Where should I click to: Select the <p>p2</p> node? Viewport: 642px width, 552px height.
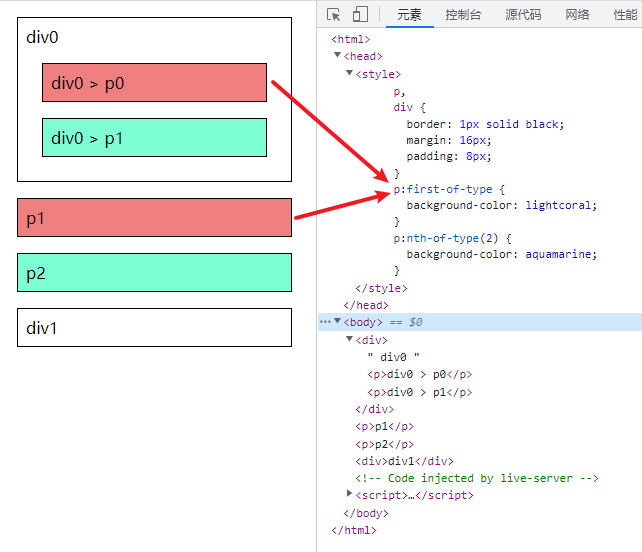384,444
